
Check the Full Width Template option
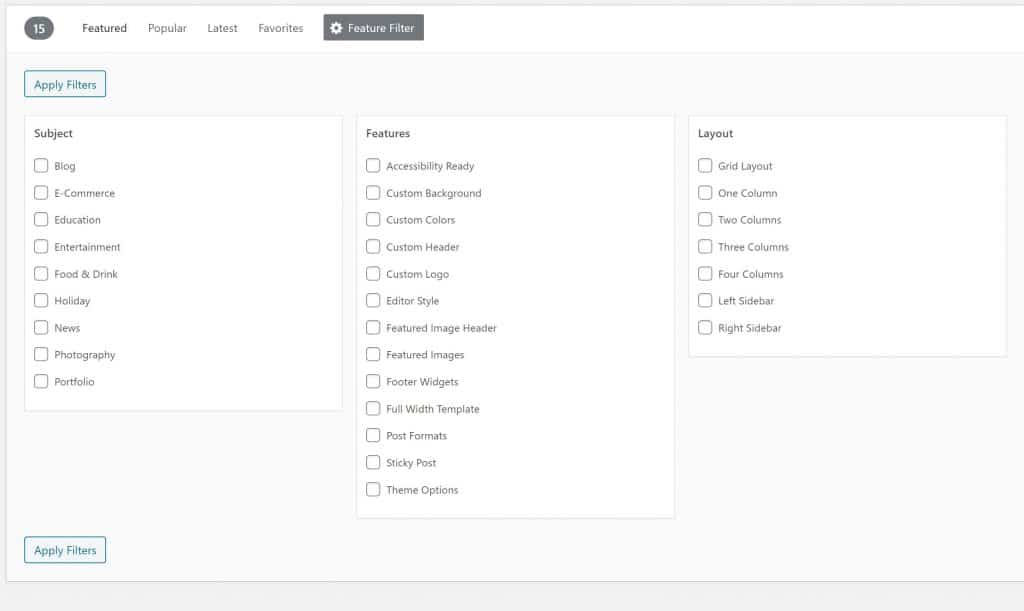(373, 408)
